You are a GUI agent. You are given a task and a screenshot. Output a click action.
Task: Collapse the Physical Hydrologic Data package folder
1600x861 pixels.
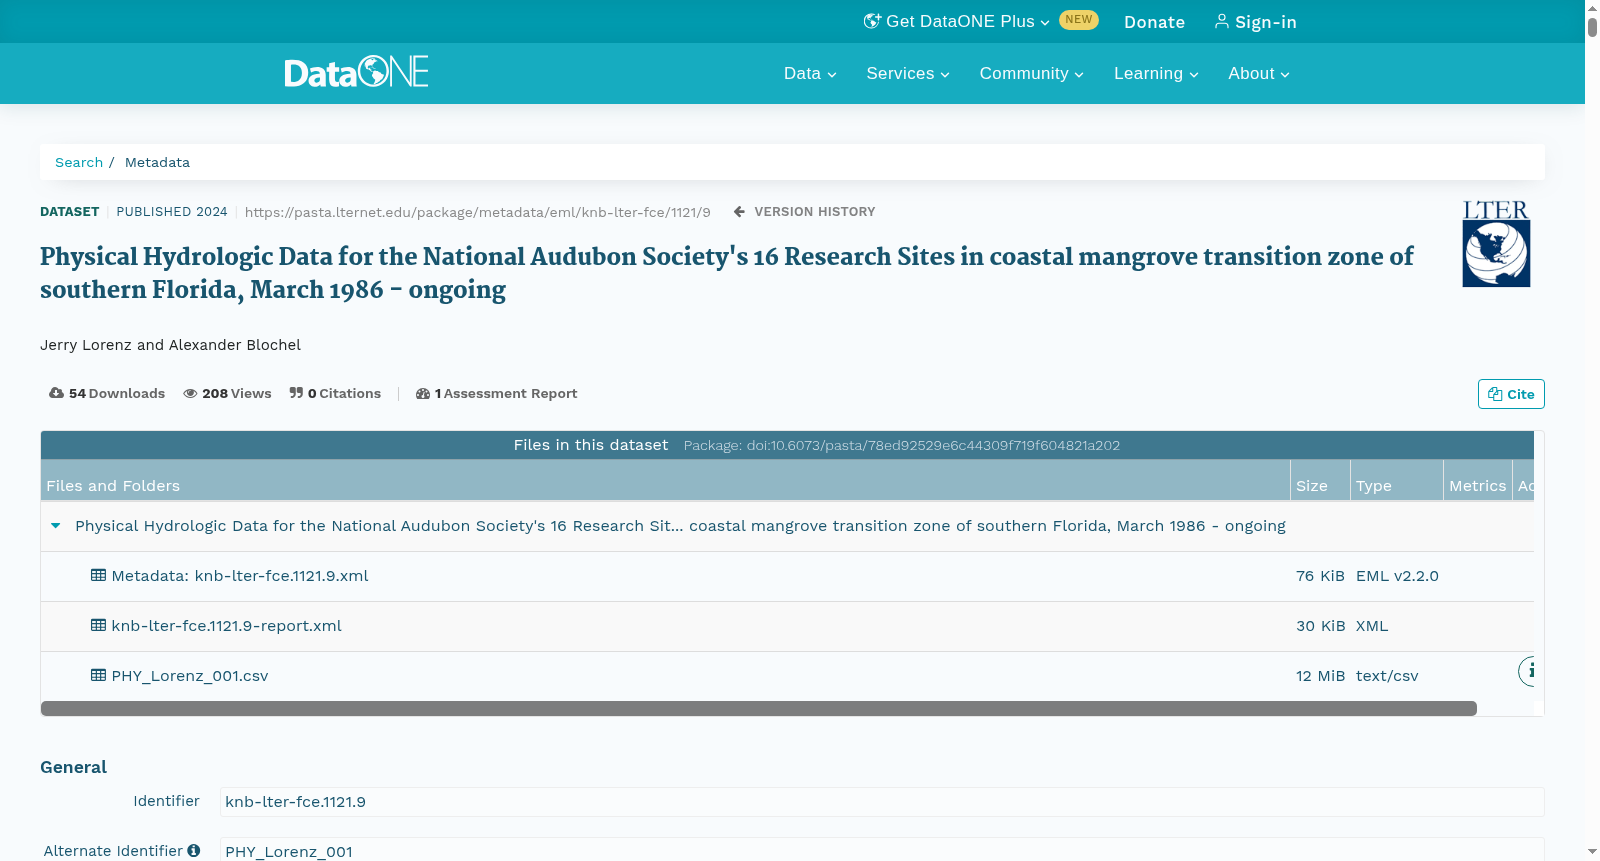[x=56, y=525]
